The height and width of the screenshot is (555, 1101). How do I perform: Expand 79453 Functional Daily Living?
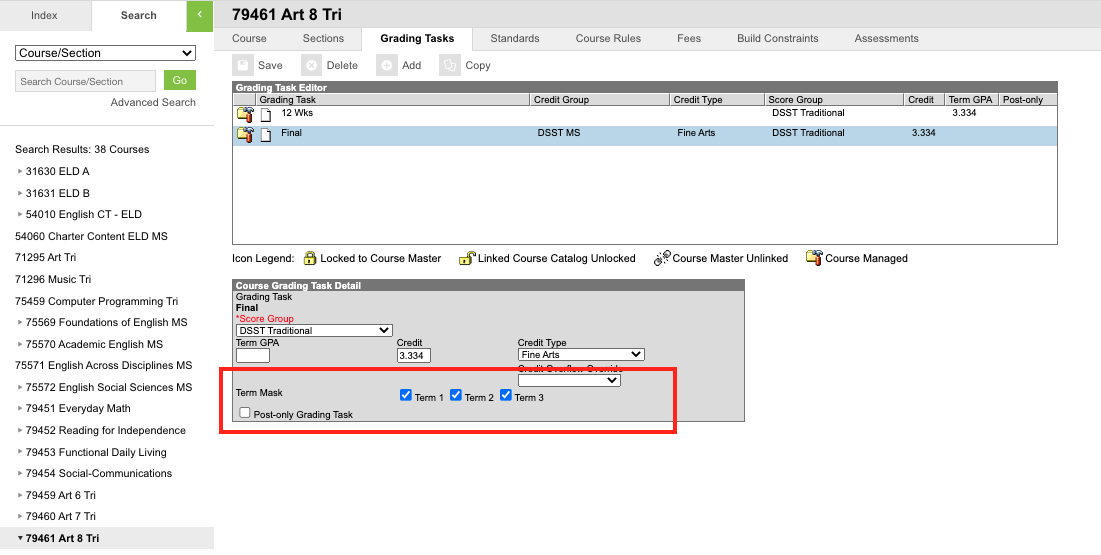(20, 452)
